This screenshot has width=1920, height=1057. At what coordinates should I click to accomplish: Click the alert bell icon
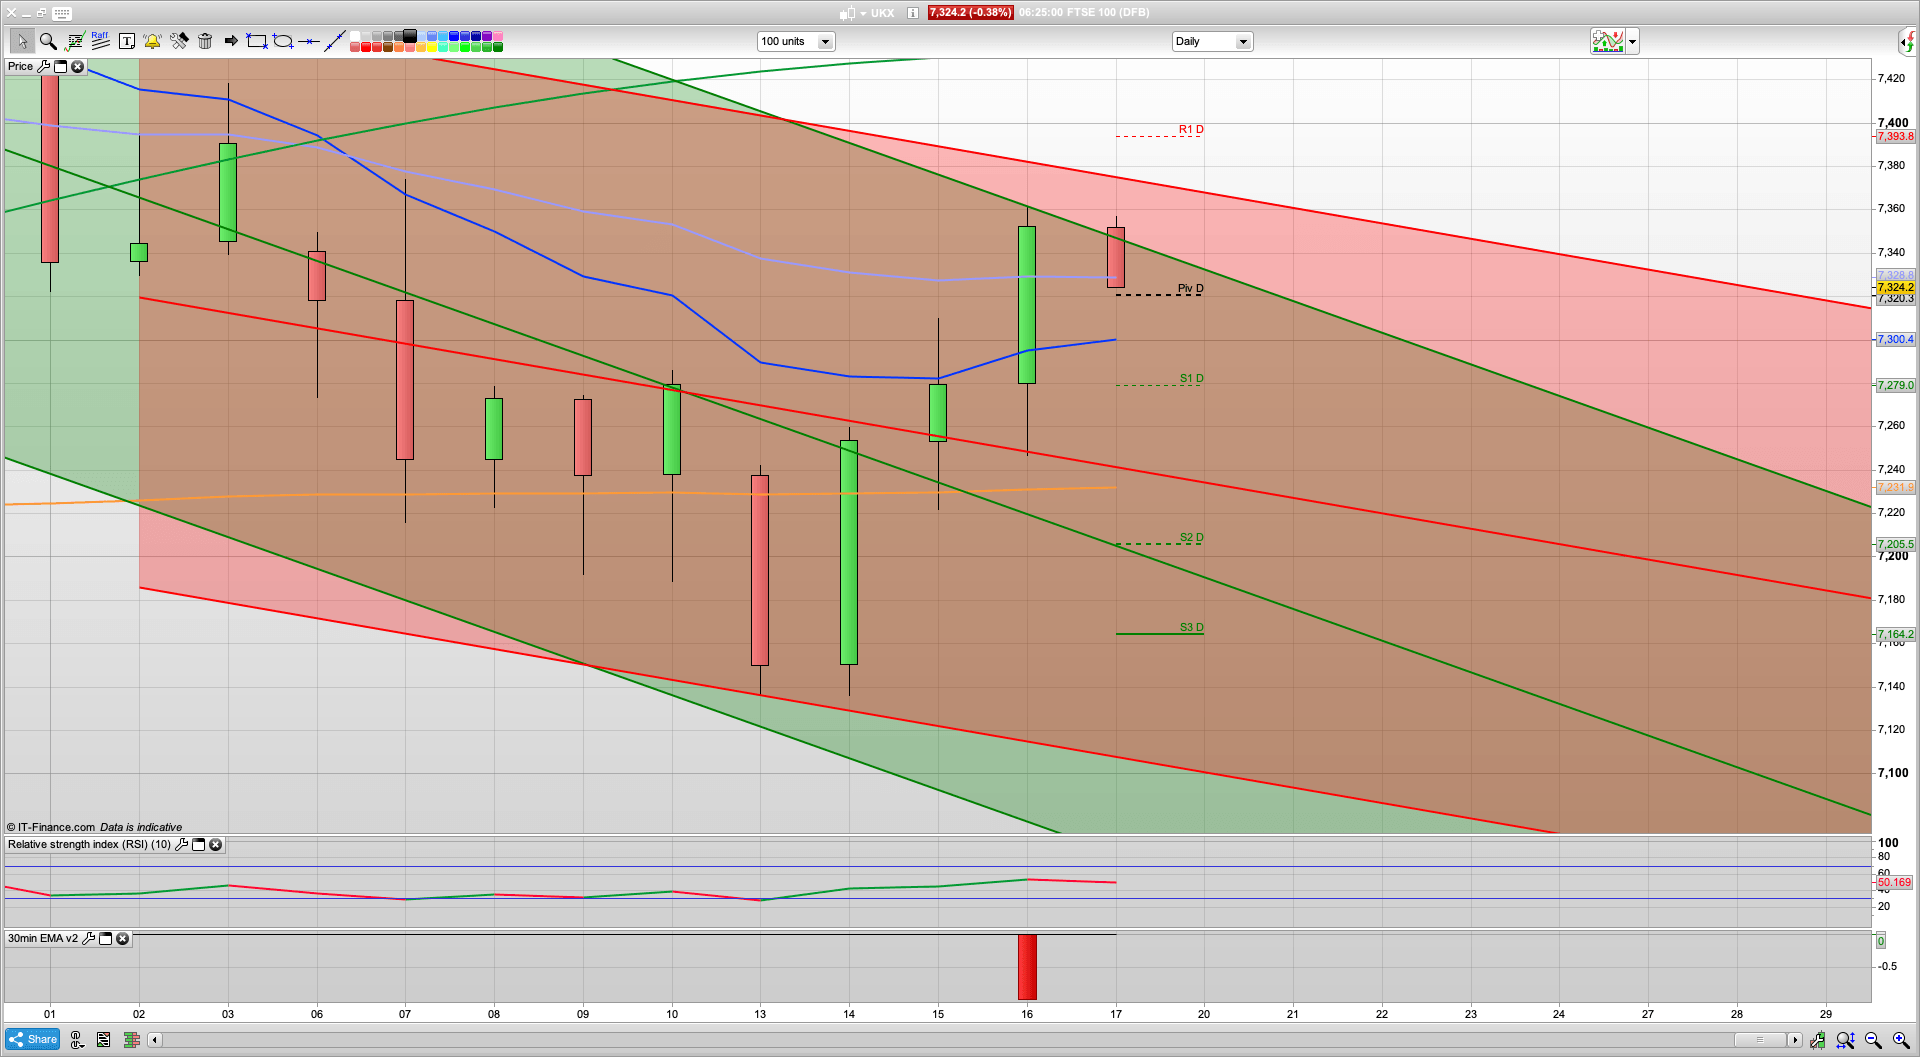[x=152, y=41]
